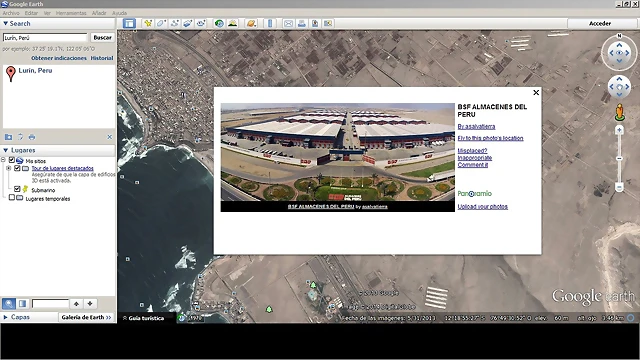Open the email envelope toolbar icon
This screenshot has width=640, height=360.
click(x=288, y=24)
